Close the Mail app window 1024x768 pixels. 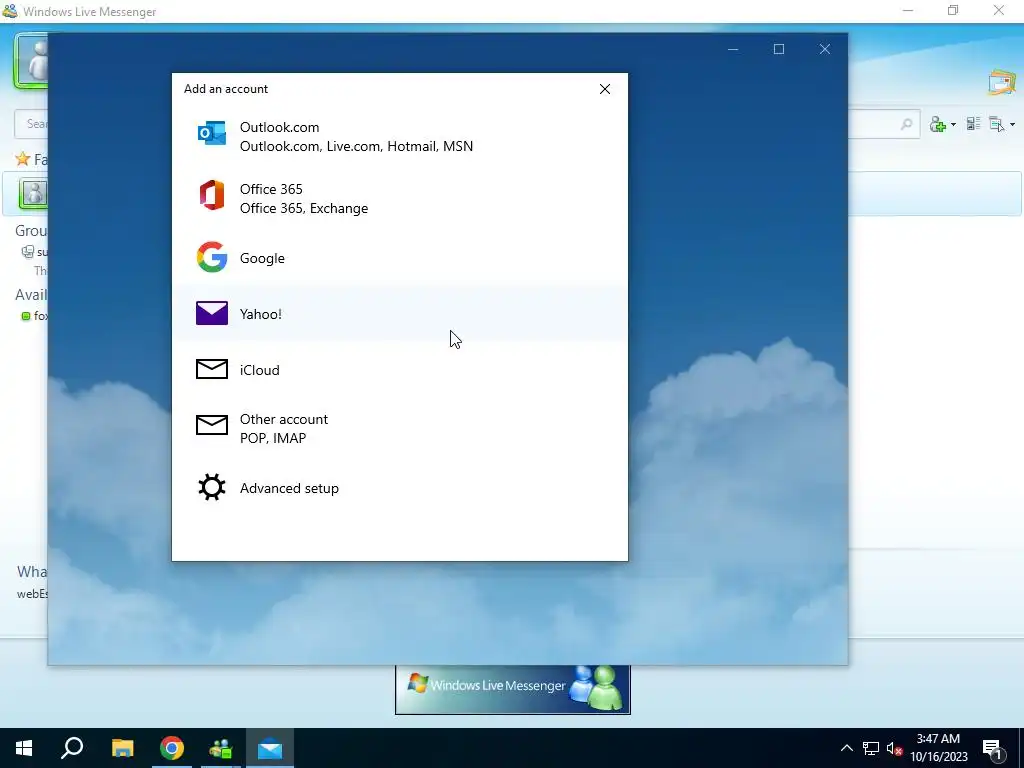(x=825, y=49)
